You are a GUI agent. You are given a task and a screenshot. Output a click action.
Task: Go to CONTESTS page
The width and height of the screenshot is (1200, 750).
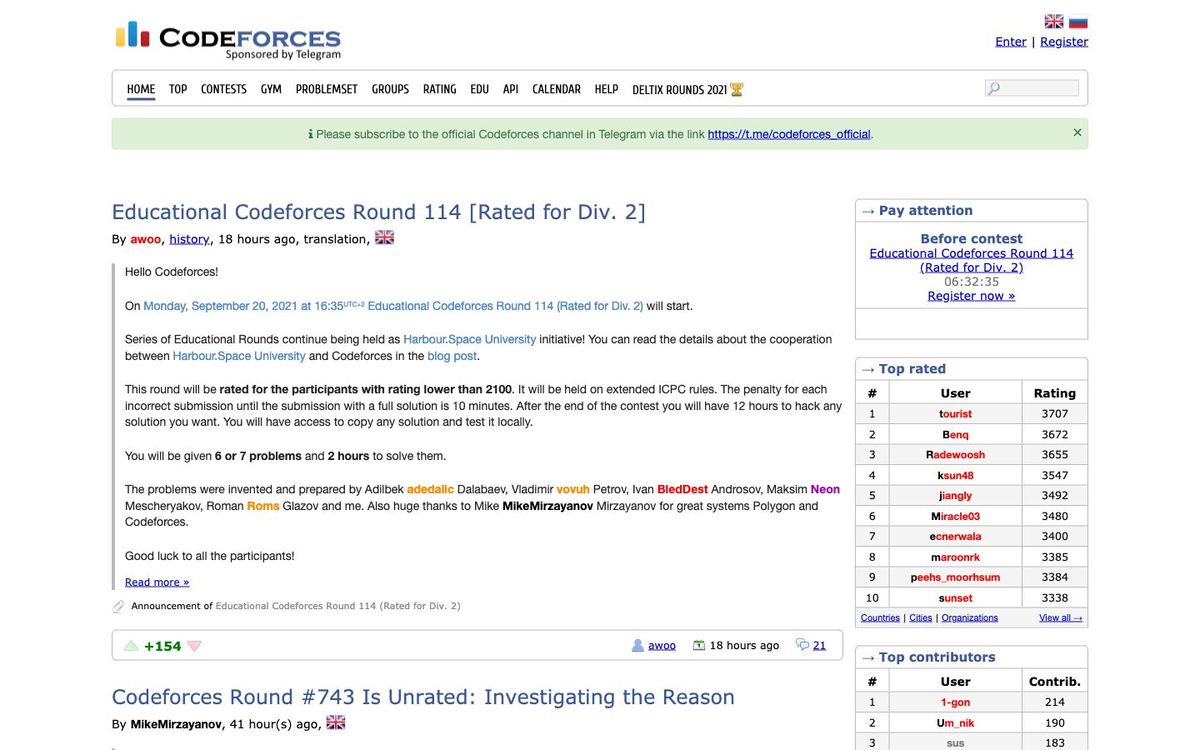(224, 89)
